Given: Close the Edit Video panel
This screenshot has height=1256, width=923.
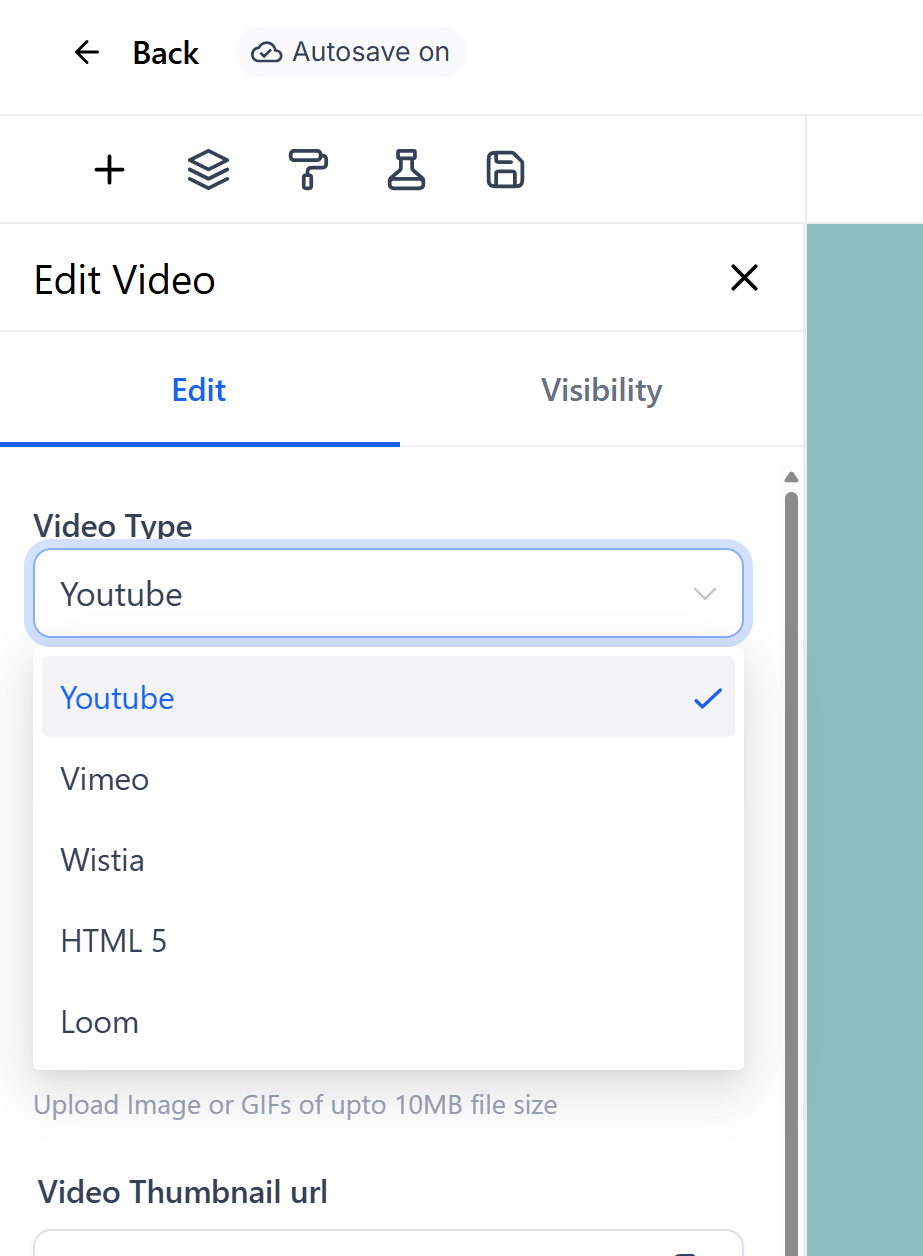Looking at the screenshot, I should pyautogui.click(x=744, y=279).
